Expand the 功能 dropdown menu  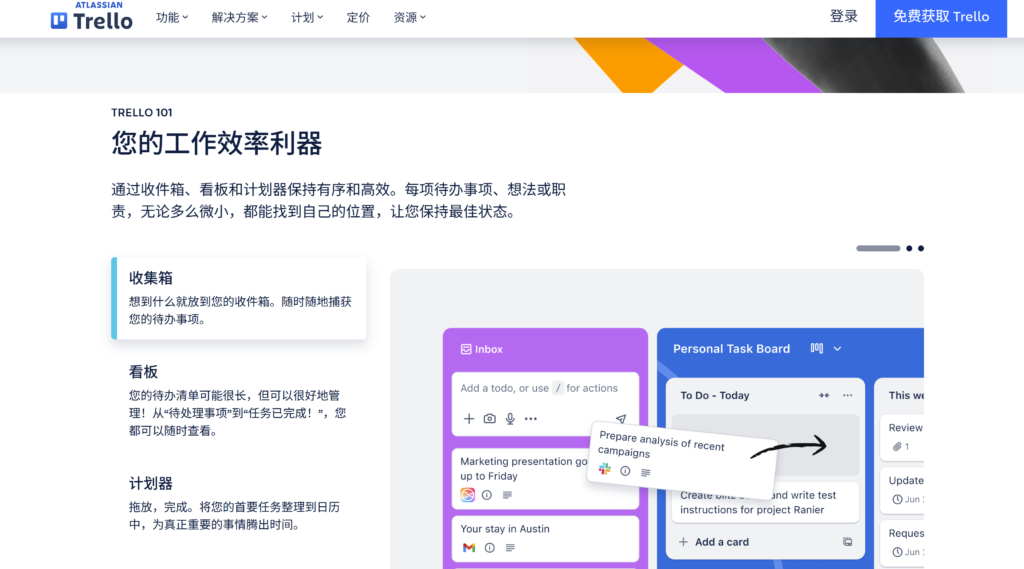pyautogui.click(x=172, y=18)
